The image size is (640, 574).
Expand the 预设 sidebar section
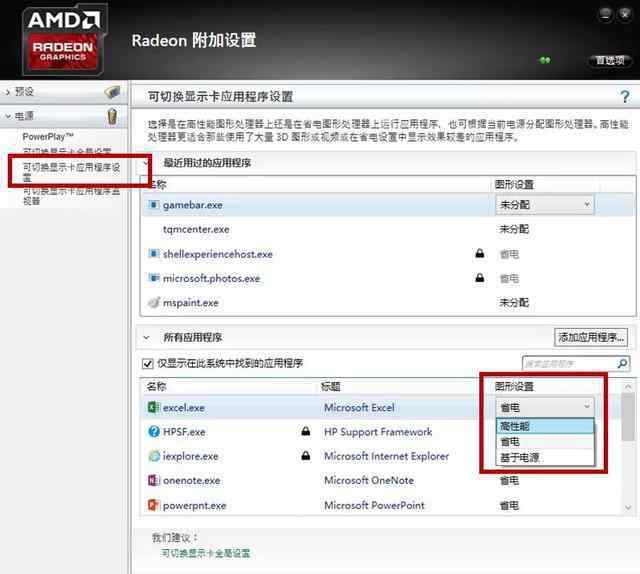(8, 92)
